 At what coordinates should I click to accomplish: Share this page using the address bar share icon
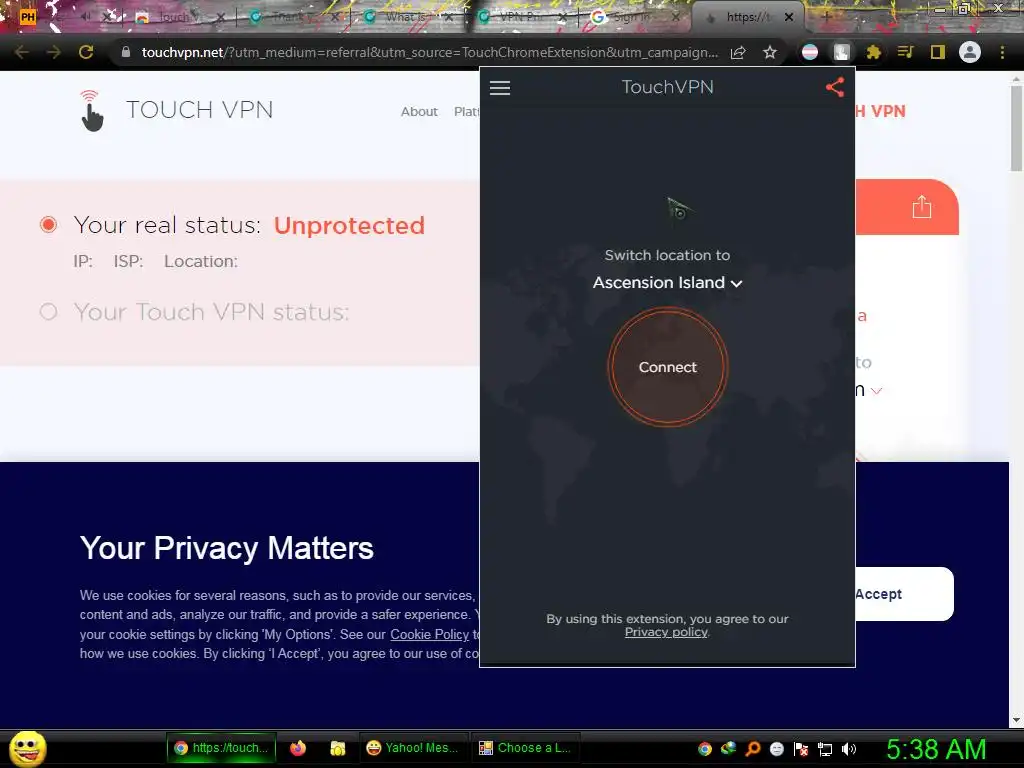(x=738, y=52)
